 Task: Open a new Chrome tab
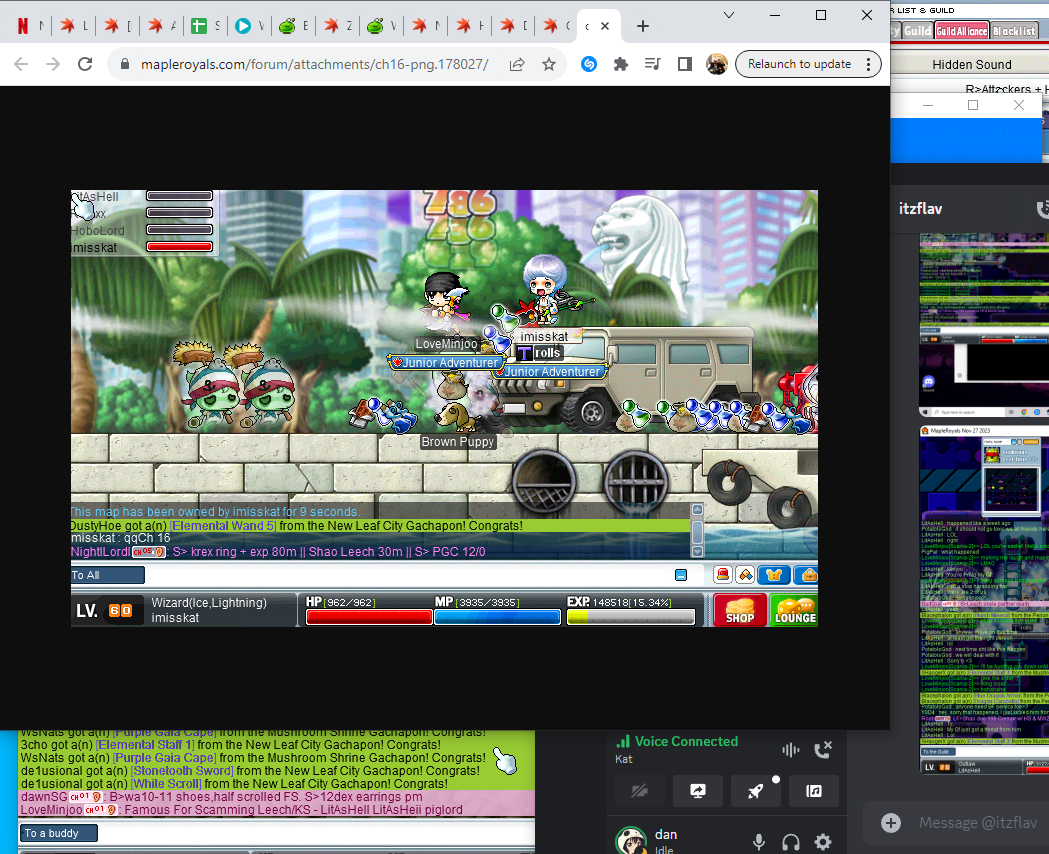(643, 27)
